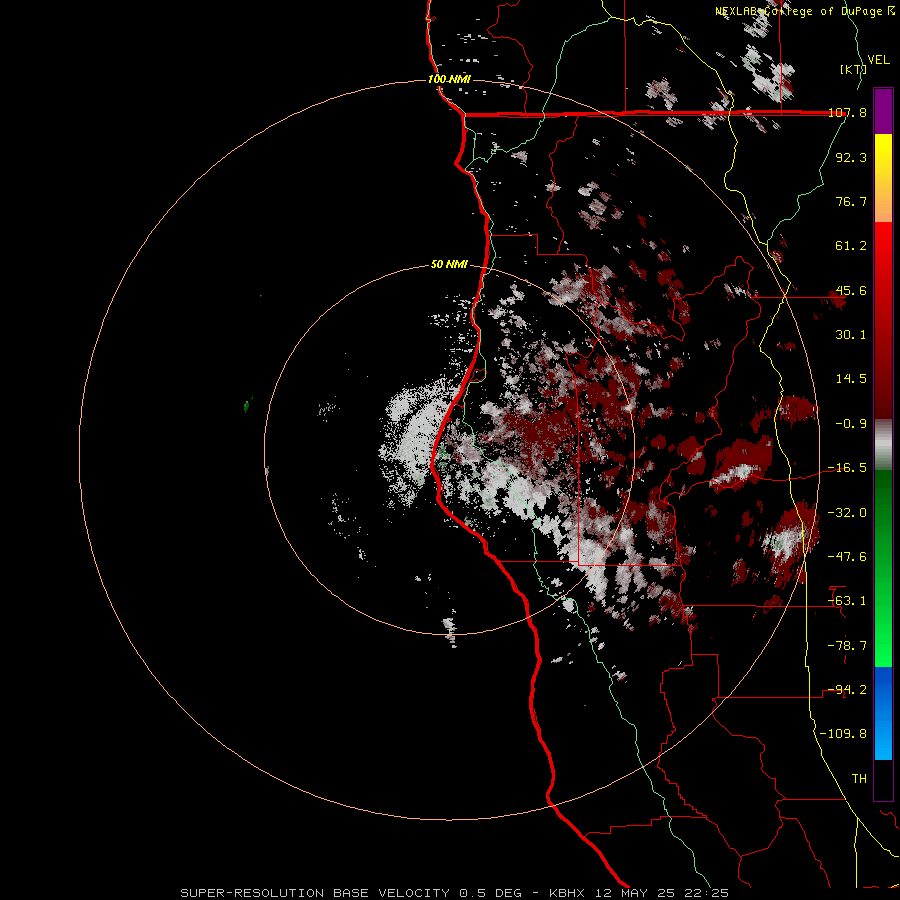Select the -94.2 scale value
This screenshot has height=900, width=900.
point(847,690)
